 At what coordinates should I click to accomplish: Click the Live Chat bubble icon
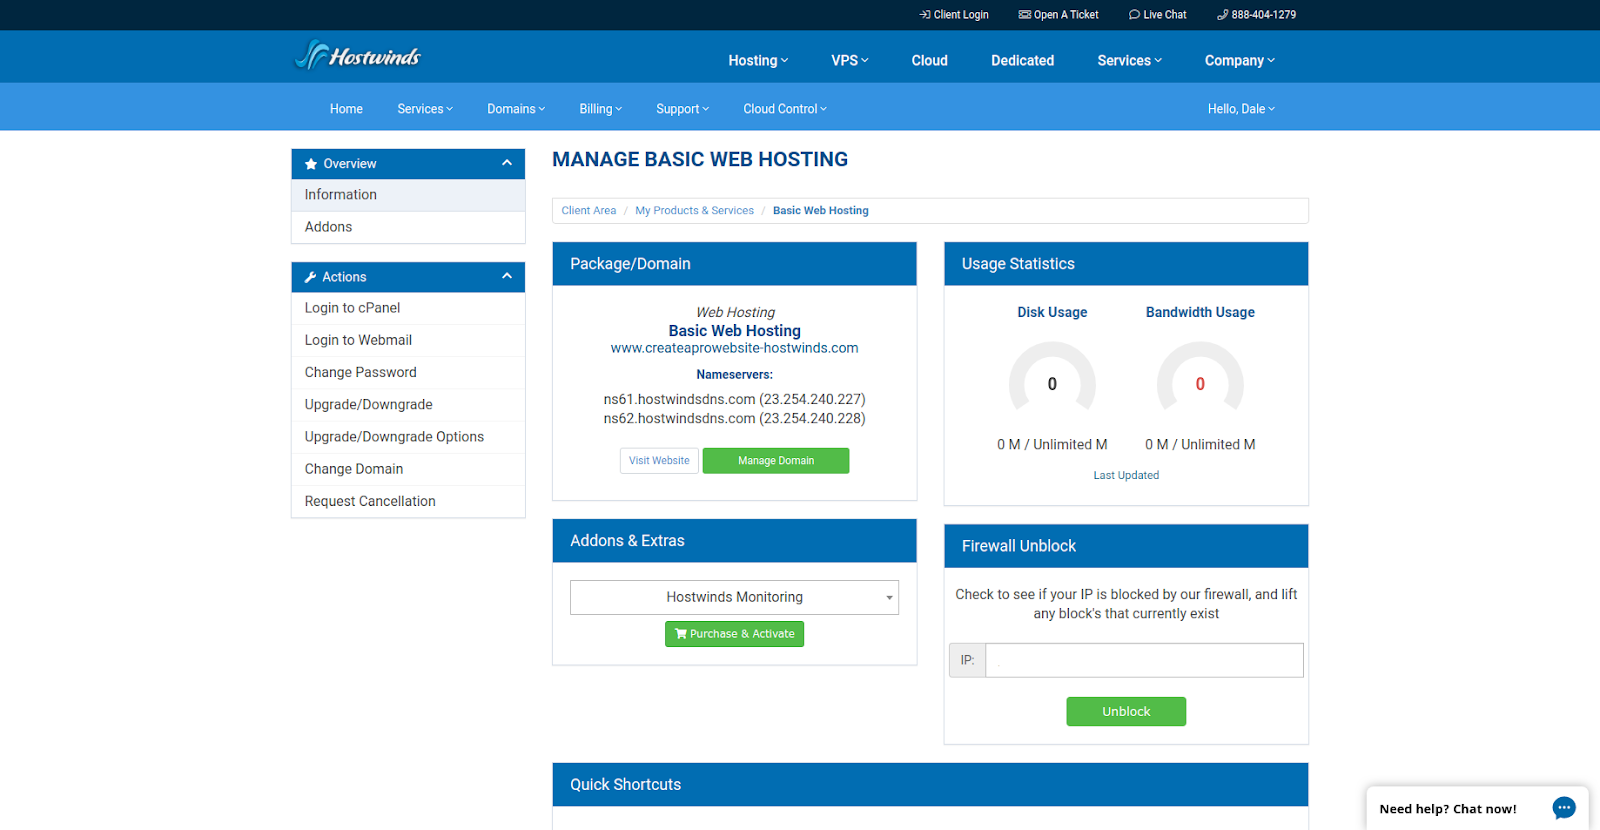point(1134,15)
